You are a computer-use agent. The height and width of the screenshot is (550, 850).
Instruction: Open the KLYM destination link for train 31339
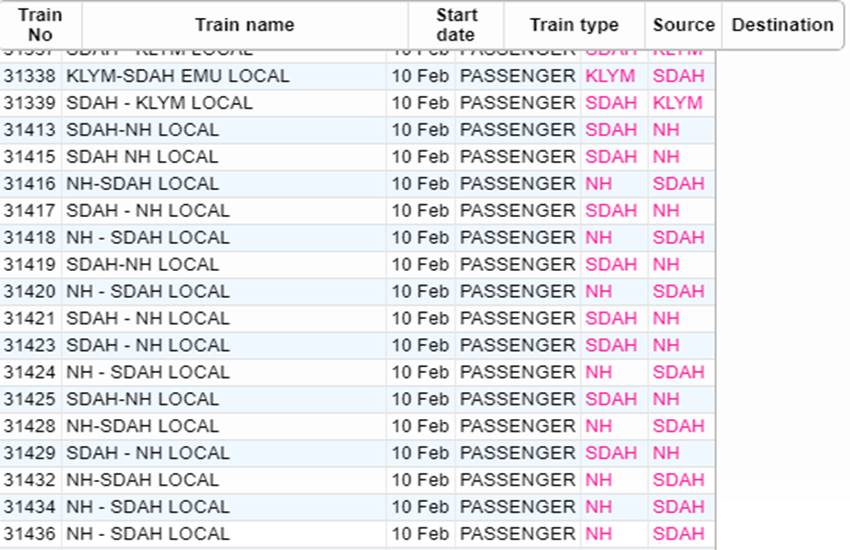(678, 103)
